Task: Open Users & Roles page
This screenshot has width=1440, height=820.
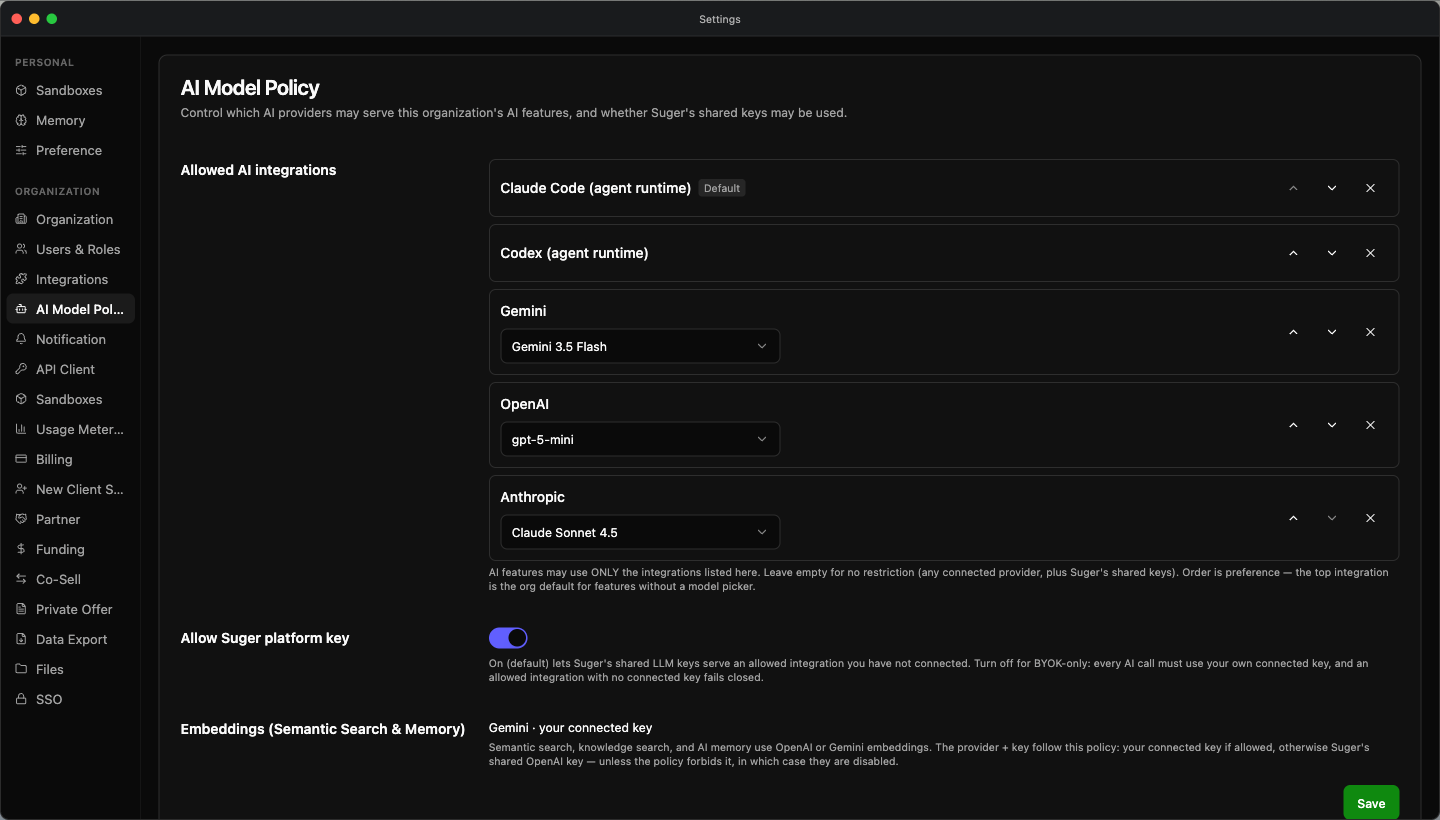Action: click(x=70, y=249)
